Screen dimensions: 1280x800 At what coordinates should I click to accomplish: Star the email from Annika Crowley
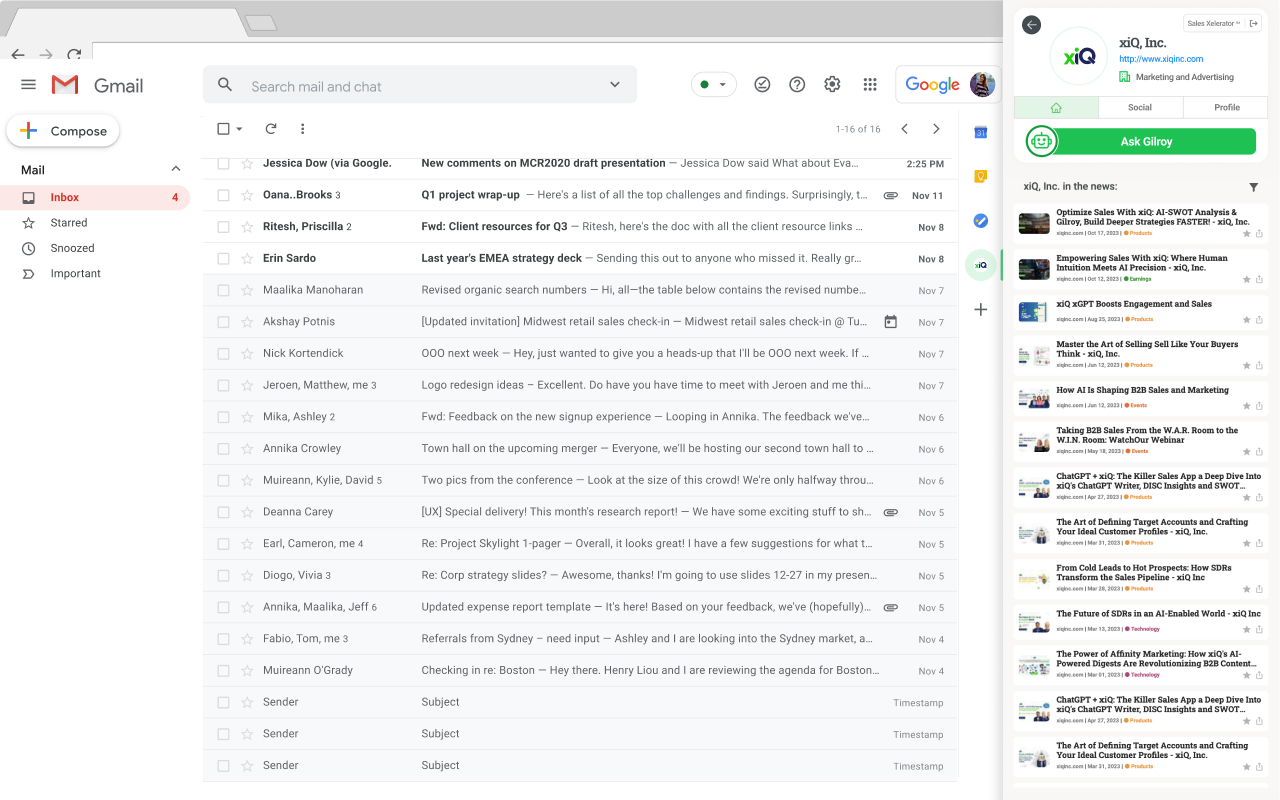(246, 448)
